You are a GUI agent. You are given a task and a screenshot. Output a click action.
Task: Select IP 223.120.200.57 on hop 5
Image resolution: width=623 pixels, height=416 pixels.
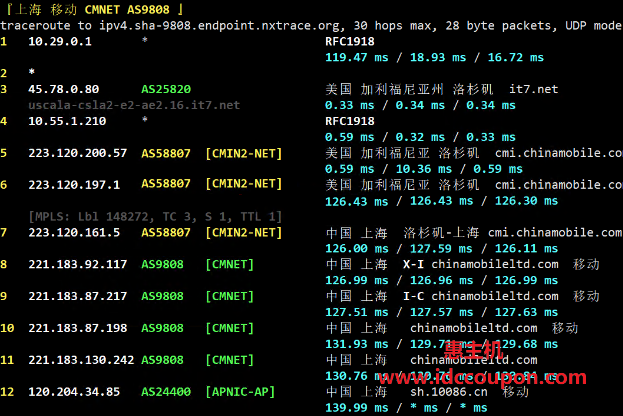coord(77,153)
